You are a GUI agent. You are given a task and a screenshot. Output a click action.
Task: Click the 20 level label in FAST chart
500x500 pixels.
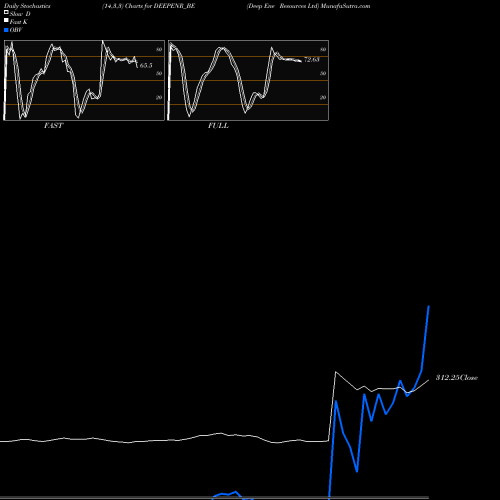click(159, 97)
